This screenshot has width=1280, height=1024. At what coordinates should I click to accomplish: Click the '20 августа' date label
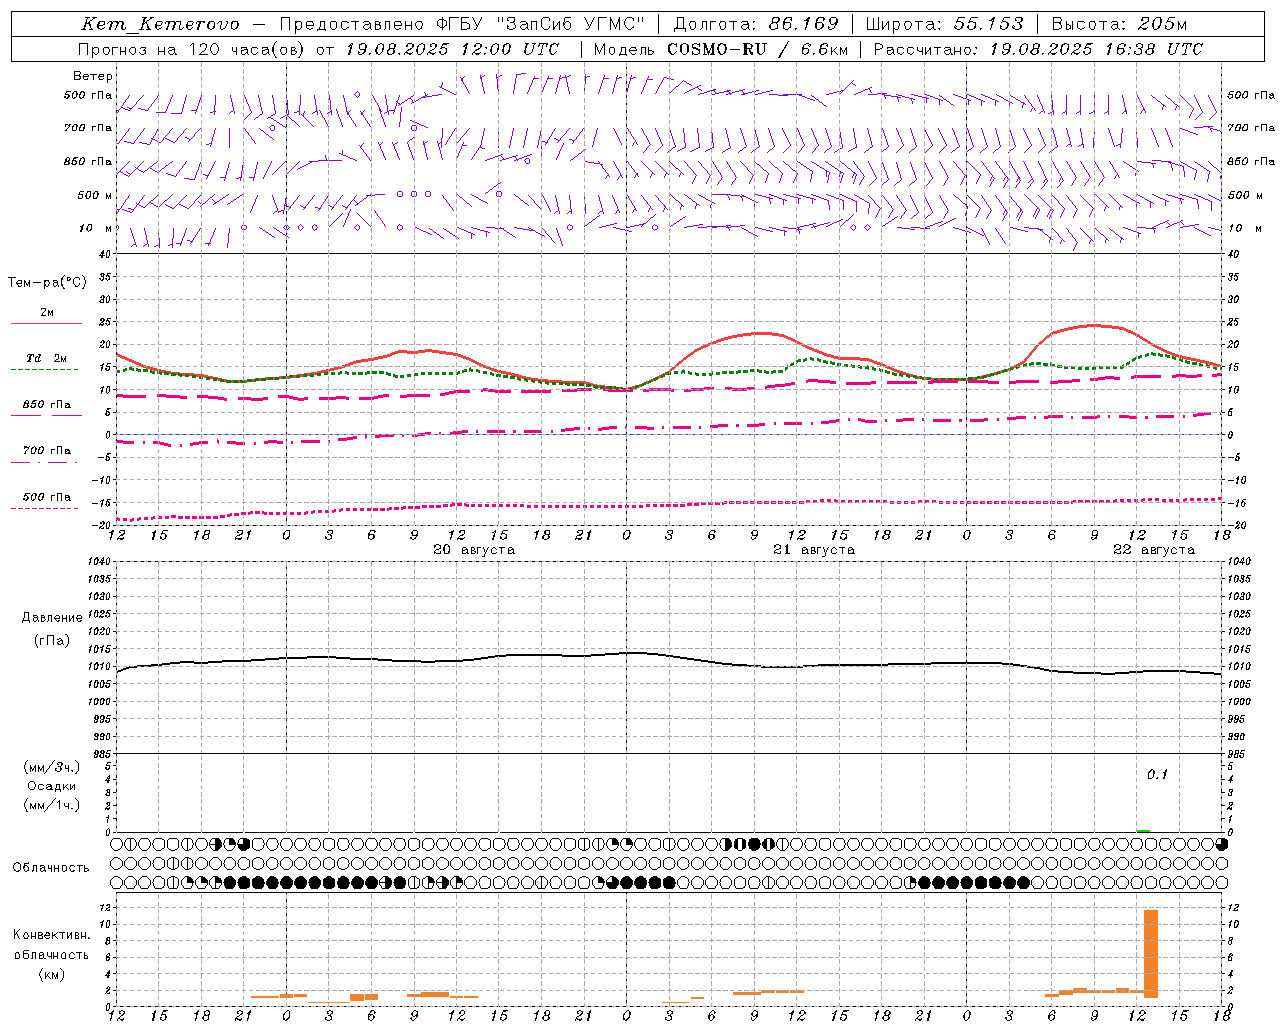click(x=474, y=550)
